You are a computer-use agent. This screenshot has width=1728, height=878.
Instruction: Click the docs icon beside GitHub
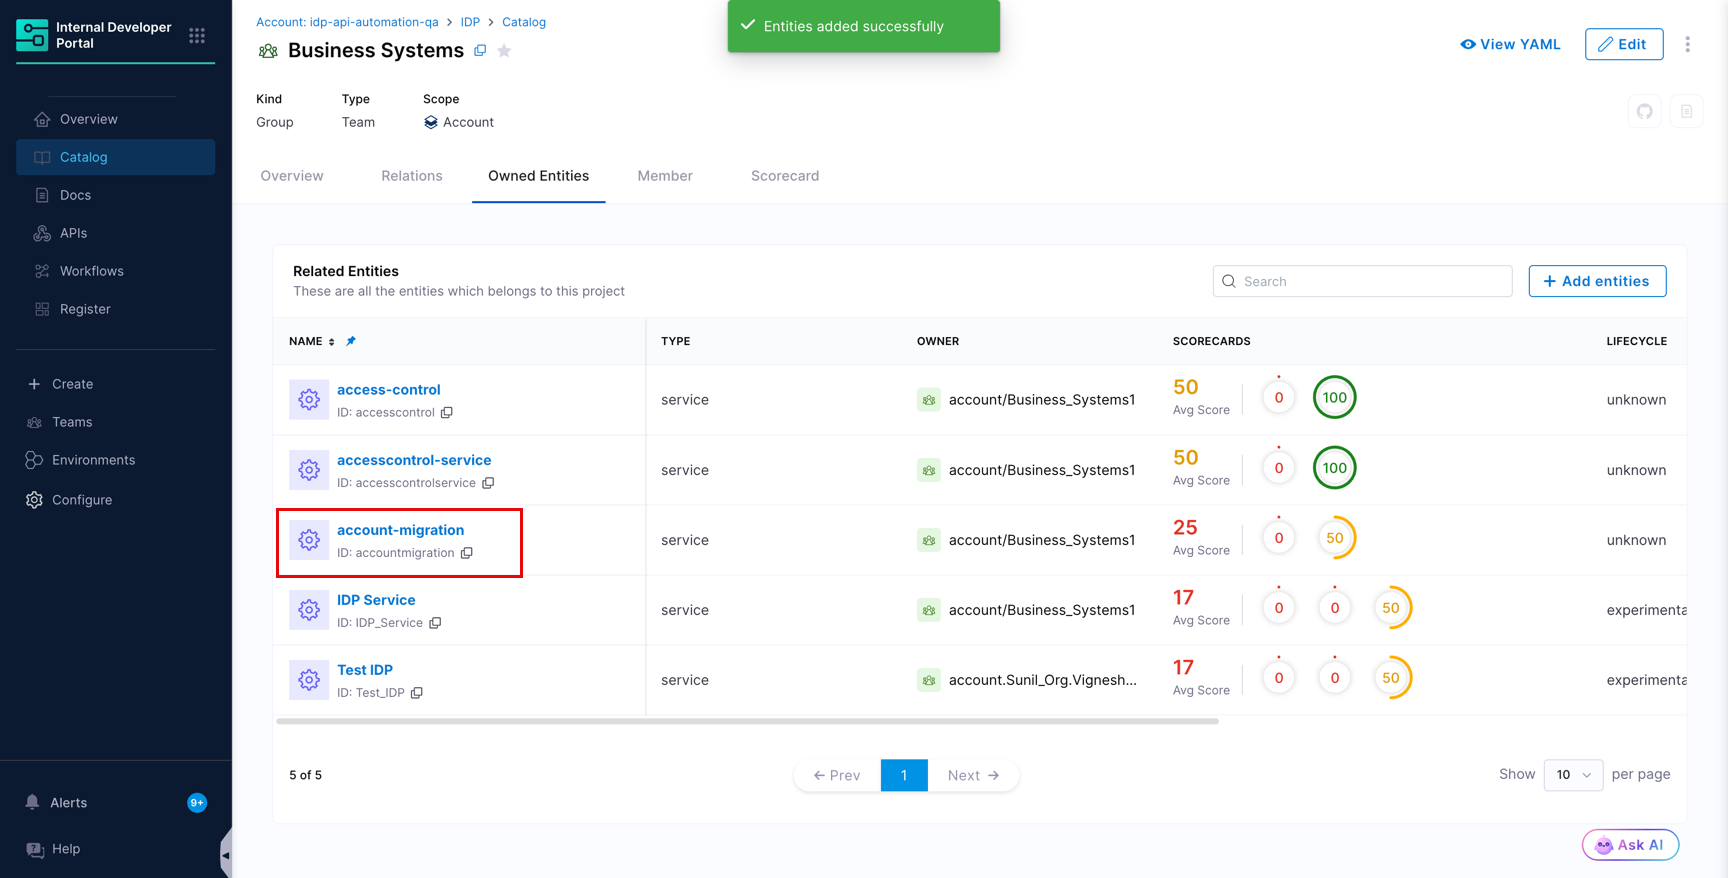click(x=1686, y=111)
